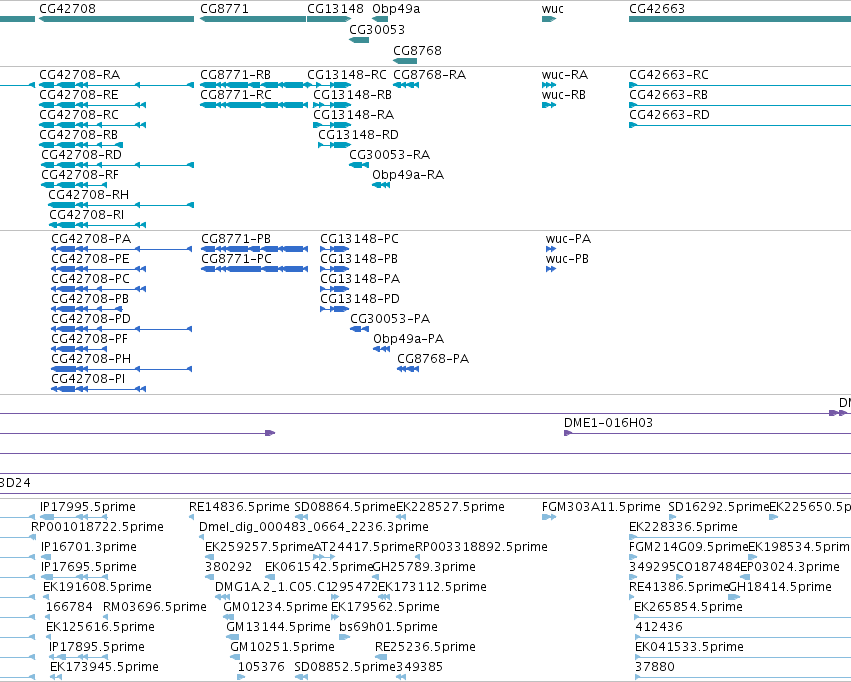Viewport: 851px width, 682px height.
Task: Click EST GM01234.5prime
Action: pos(275,607)
